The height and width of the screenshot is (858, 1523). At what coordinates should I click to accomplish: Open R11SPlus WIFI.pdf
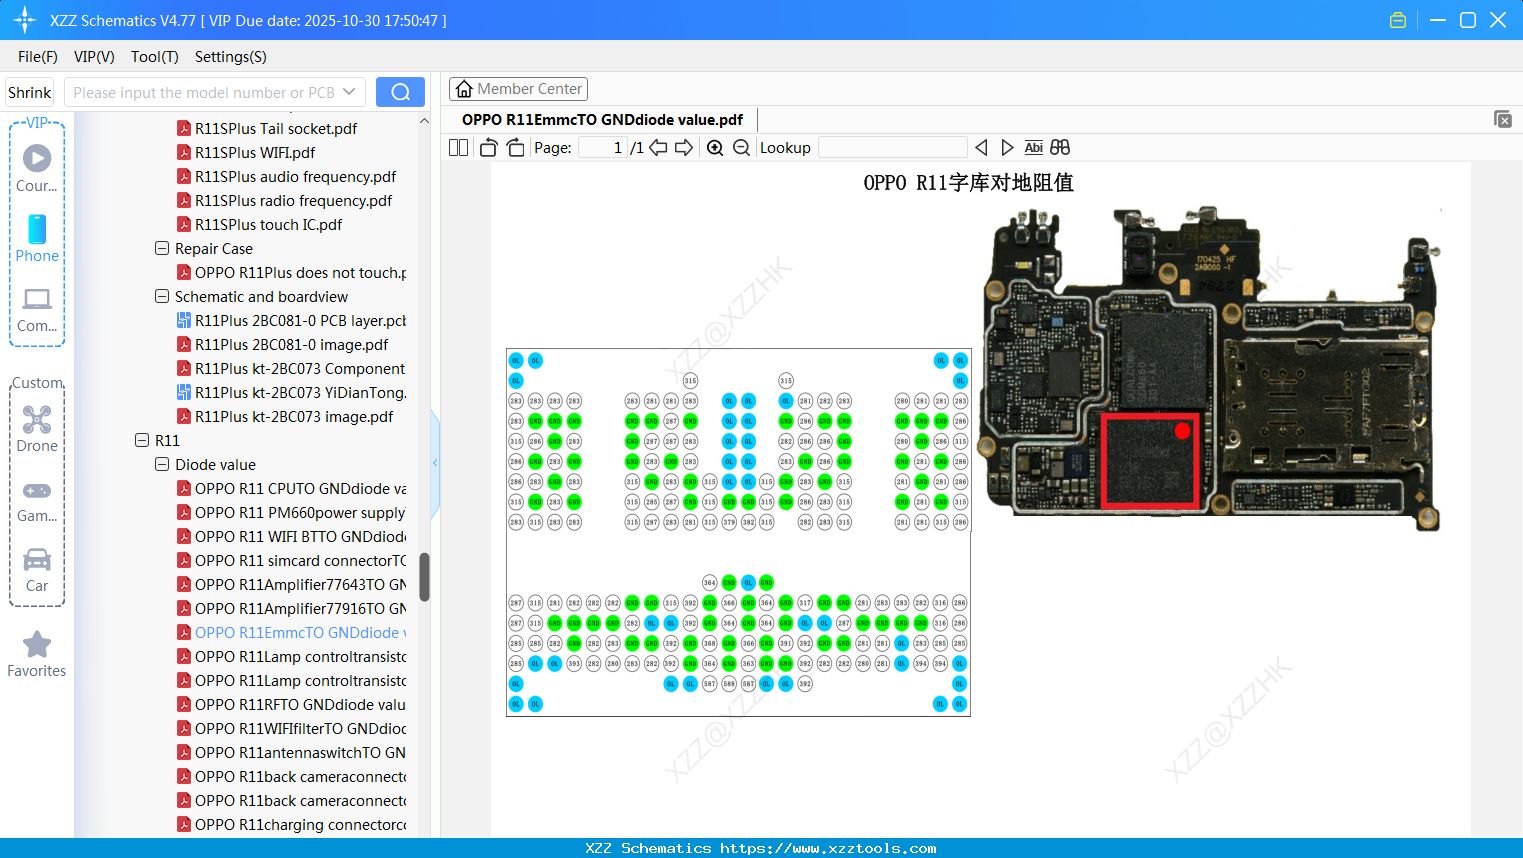click(x=246, y=152)
